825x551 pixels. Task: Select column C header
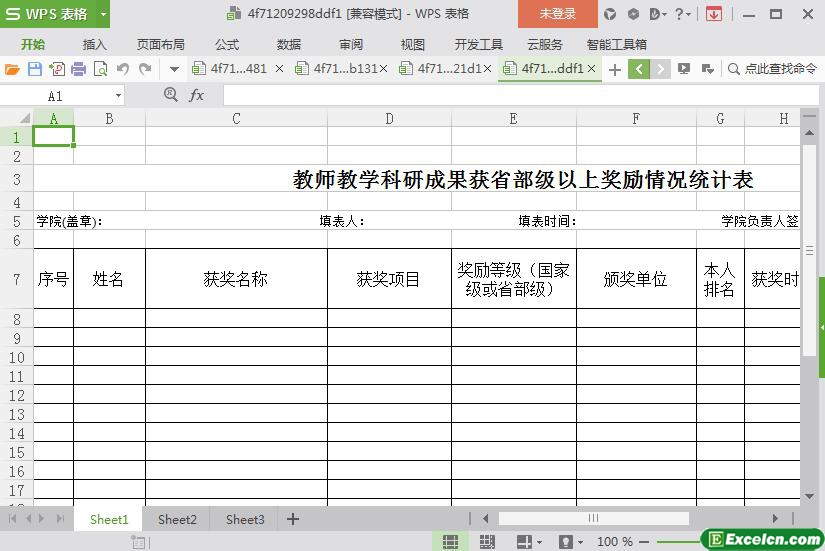236,118
